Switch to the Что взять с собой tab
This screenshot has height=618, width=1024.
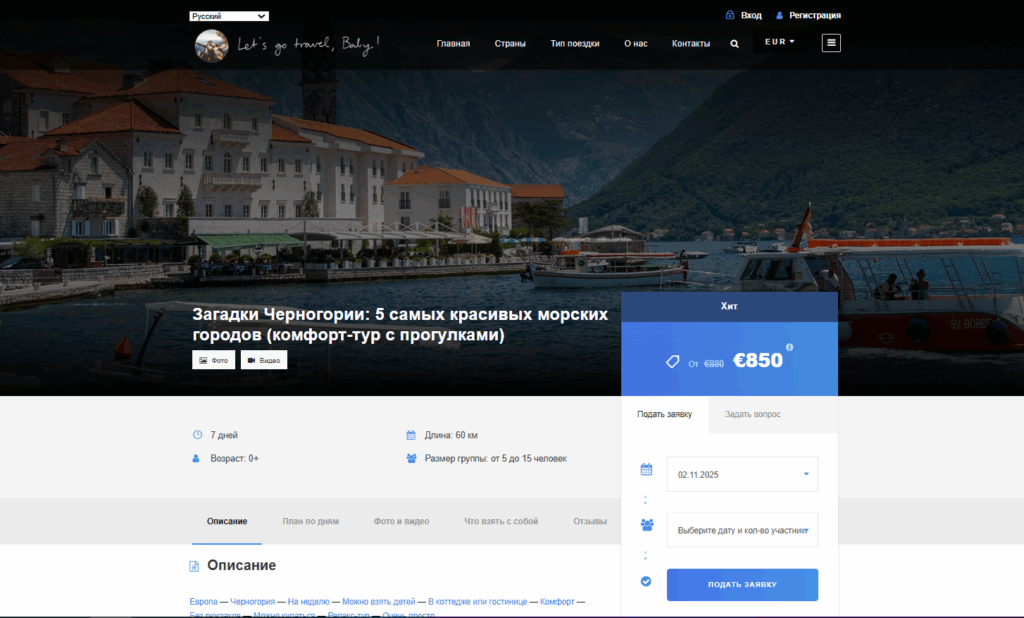coord(501,521)
